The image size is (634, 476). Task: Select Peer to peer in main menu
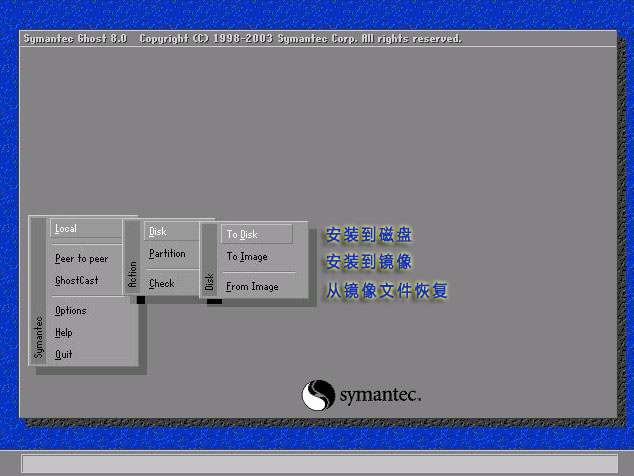coord(81,258)
